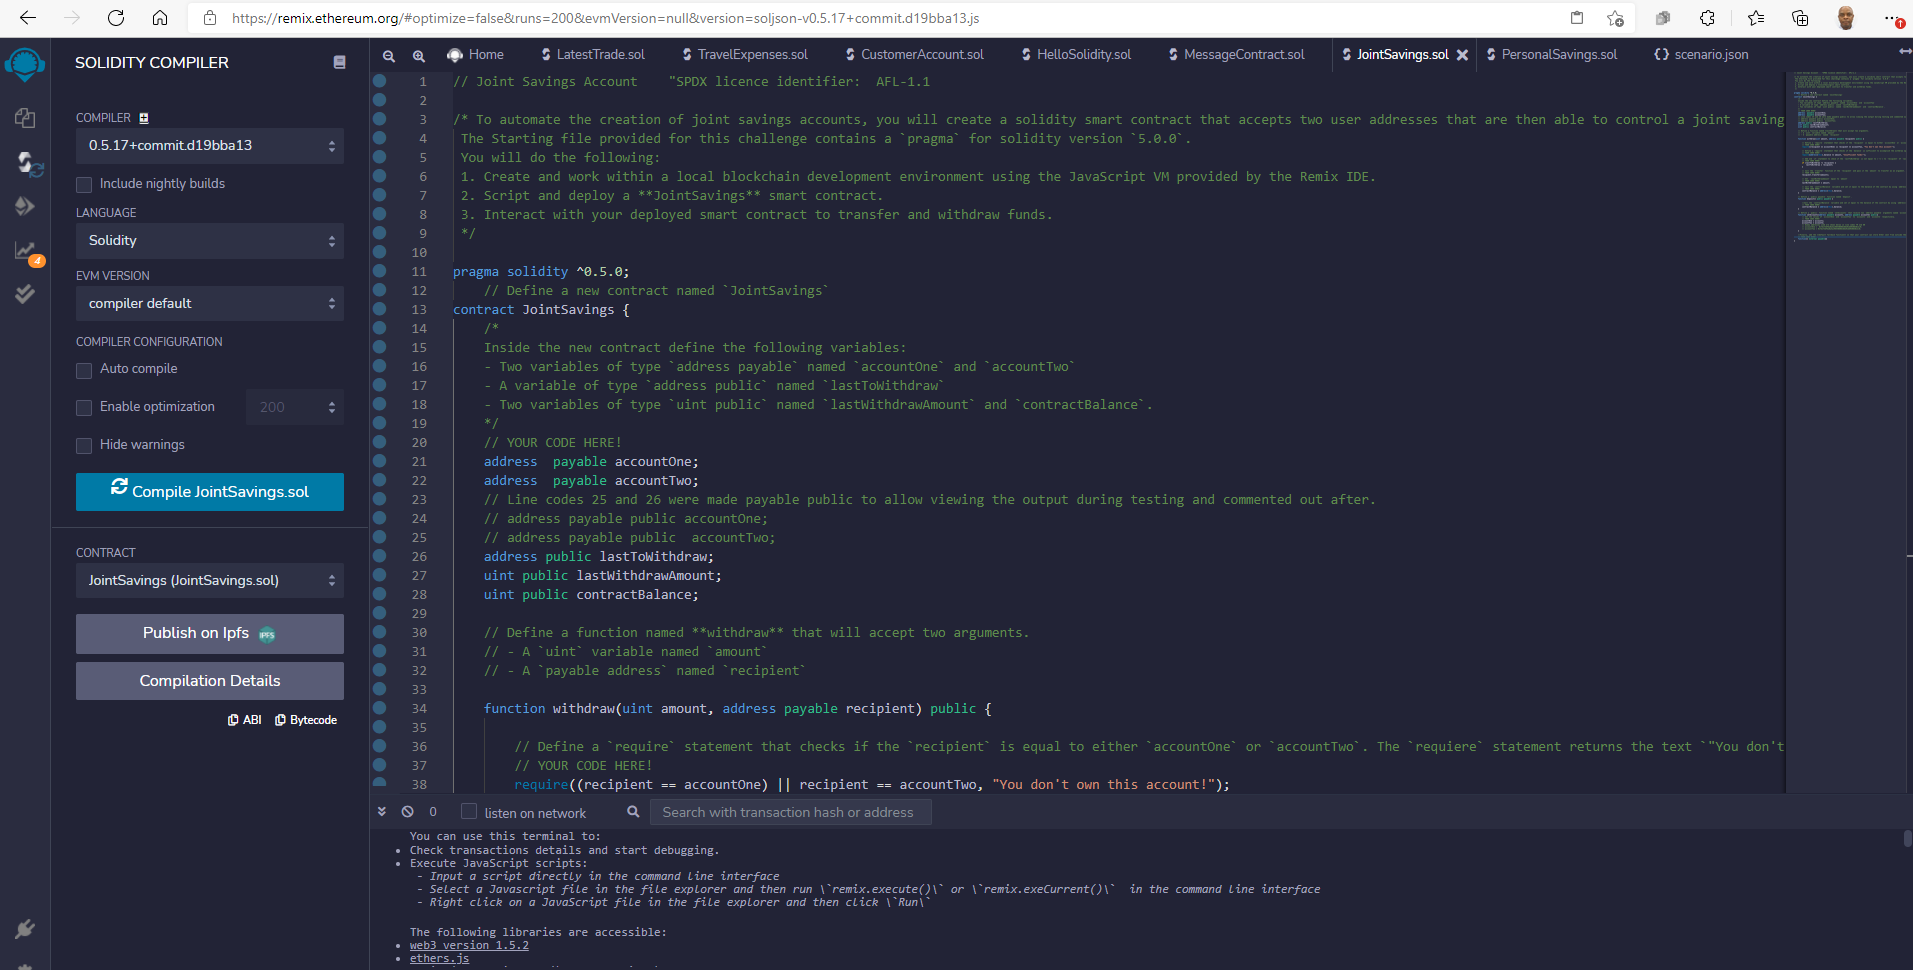
Task: Check the Enable optimization option
Action: point(84,407)
